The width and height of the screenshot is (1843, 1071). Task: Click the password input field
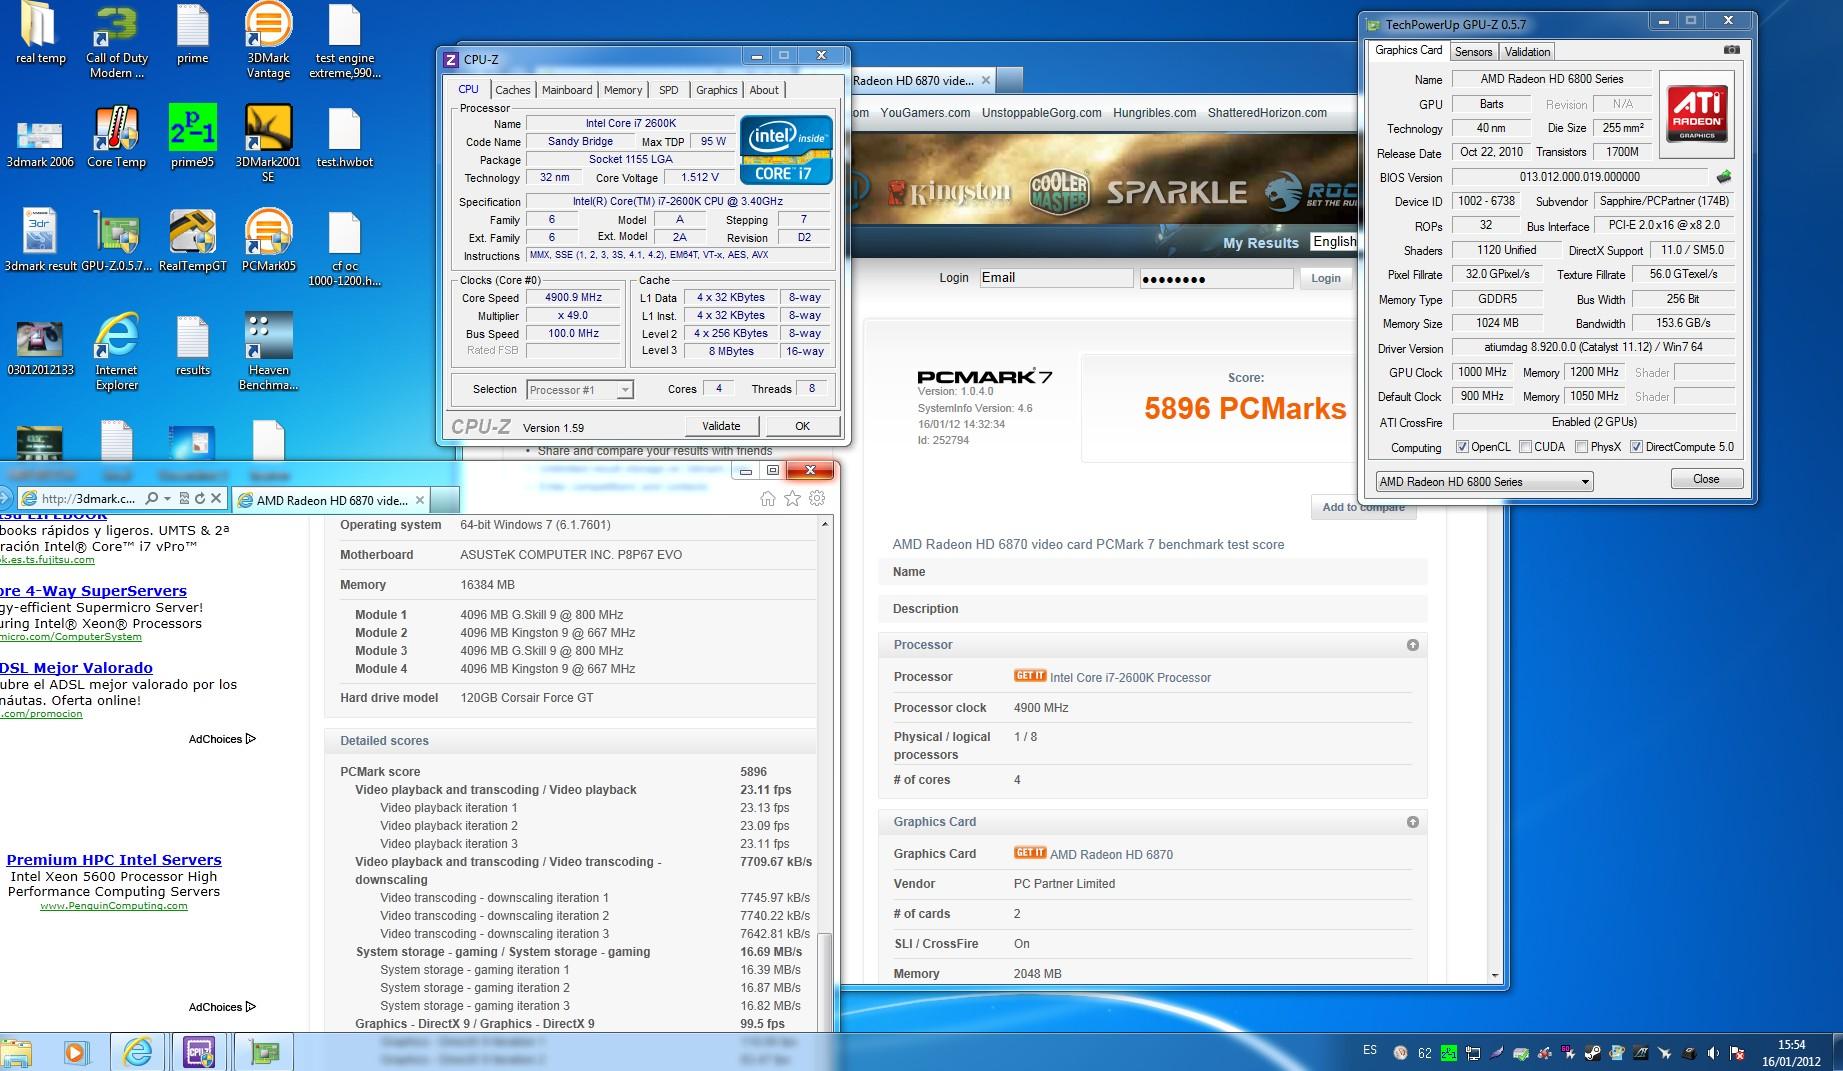(1216, 278)
